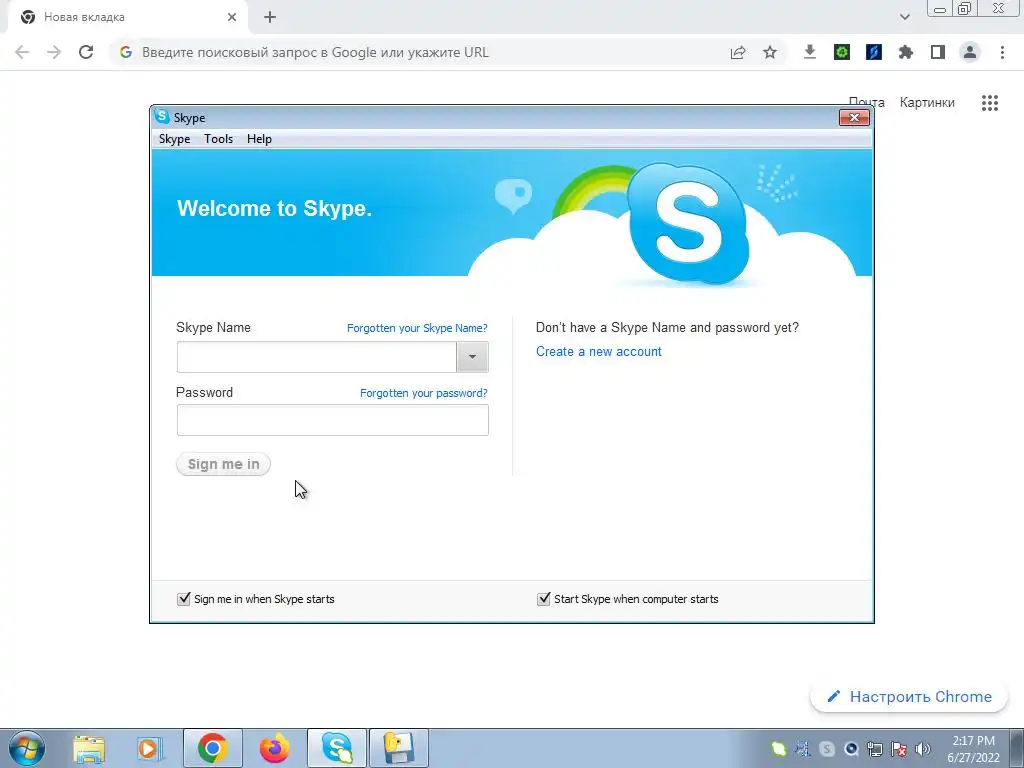Open the Tools menu in Skype
This screenshot has height=768, width=1024.
click(218, 139)
